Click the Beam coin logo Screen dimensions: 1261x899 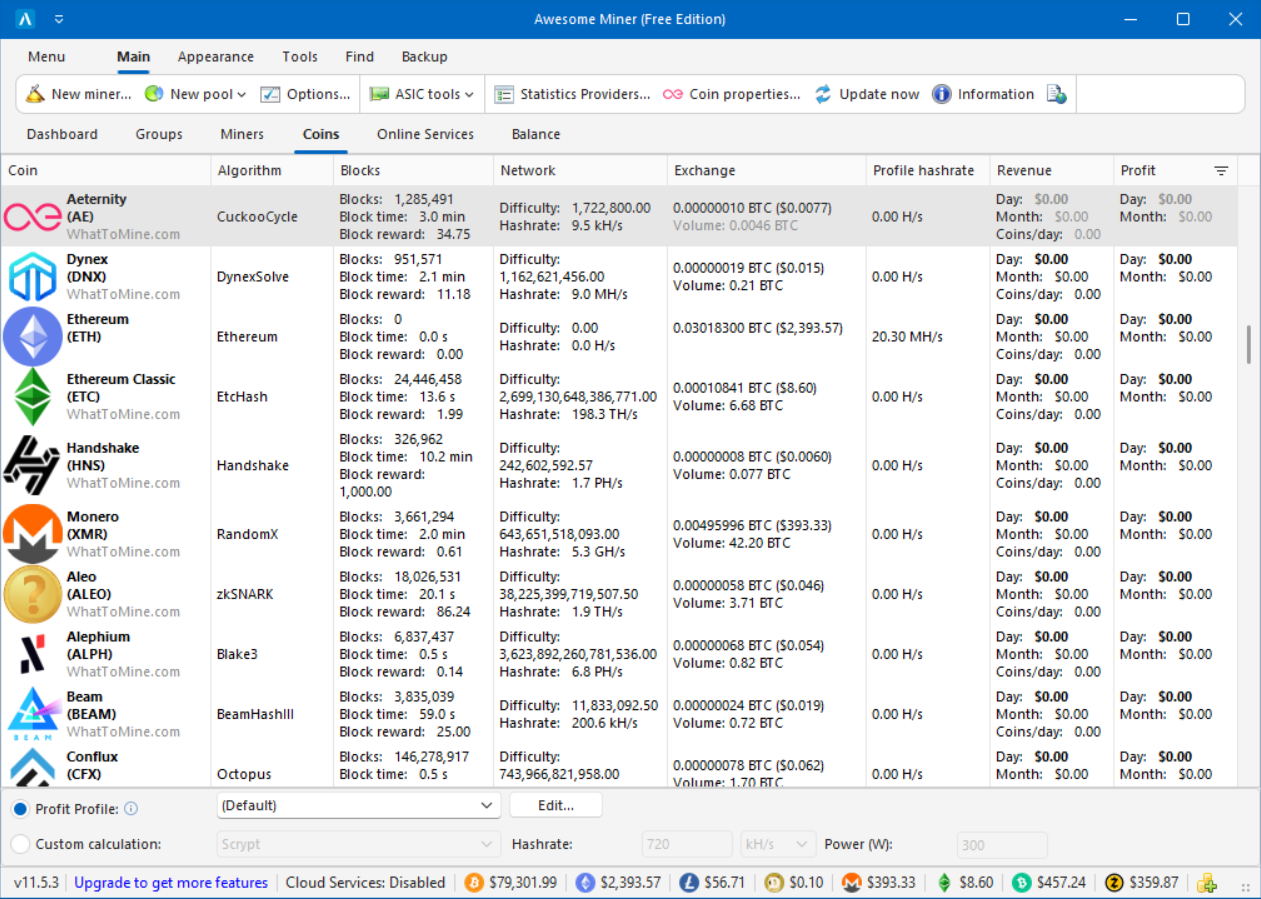[x=32, y=714]
